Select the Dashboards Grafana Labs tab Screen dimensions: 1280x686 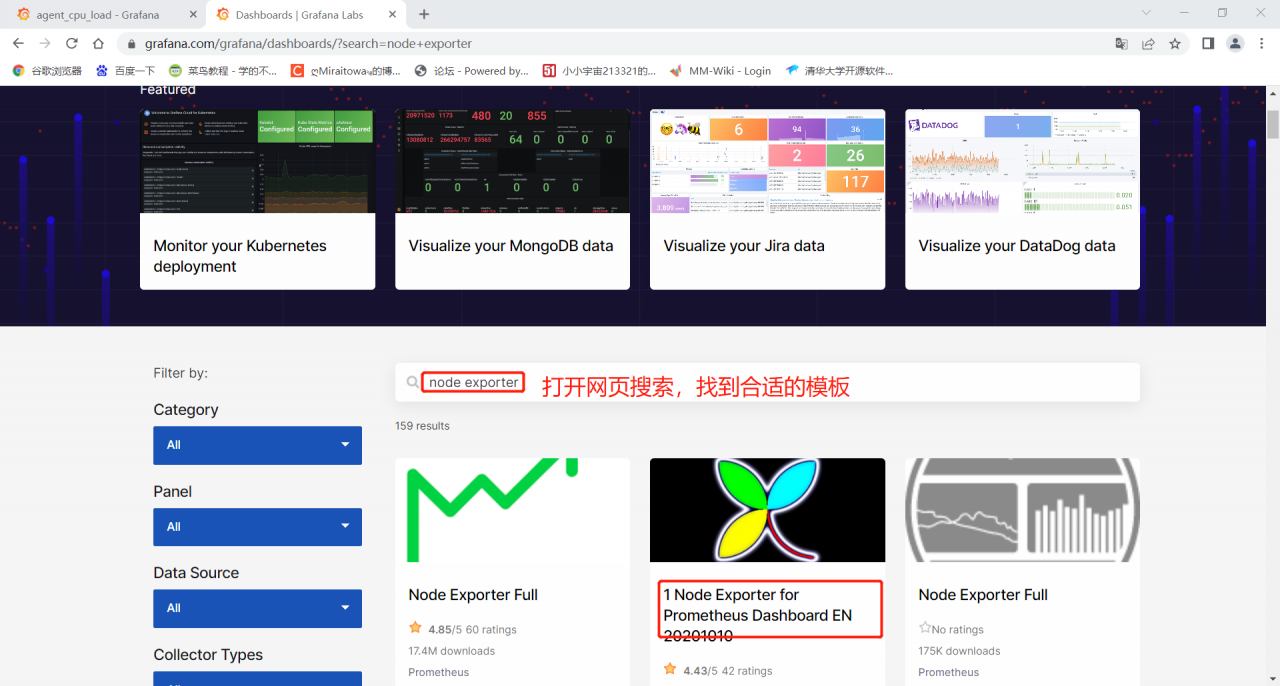click(300, 15)
